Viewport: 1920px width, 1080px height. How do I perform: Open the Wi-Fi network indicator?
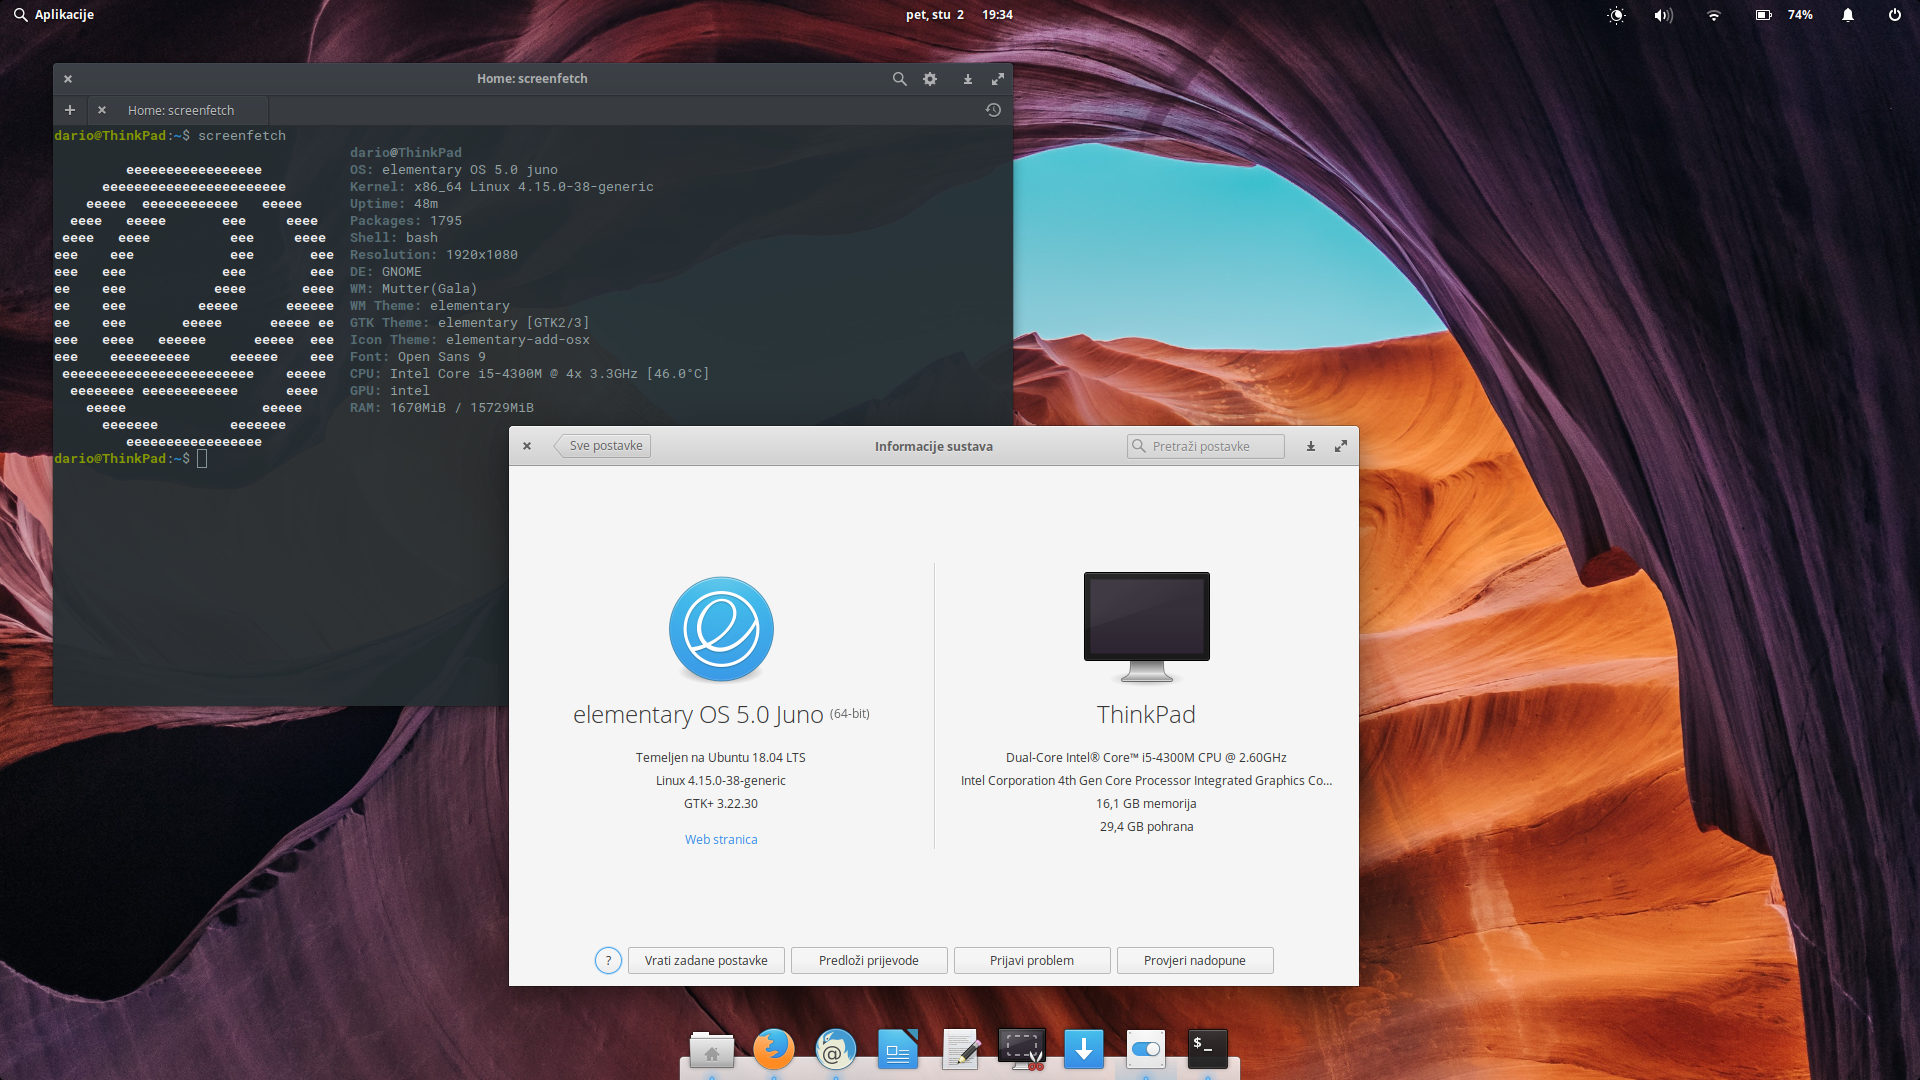pyautogui.click(x=1713, y=15)
